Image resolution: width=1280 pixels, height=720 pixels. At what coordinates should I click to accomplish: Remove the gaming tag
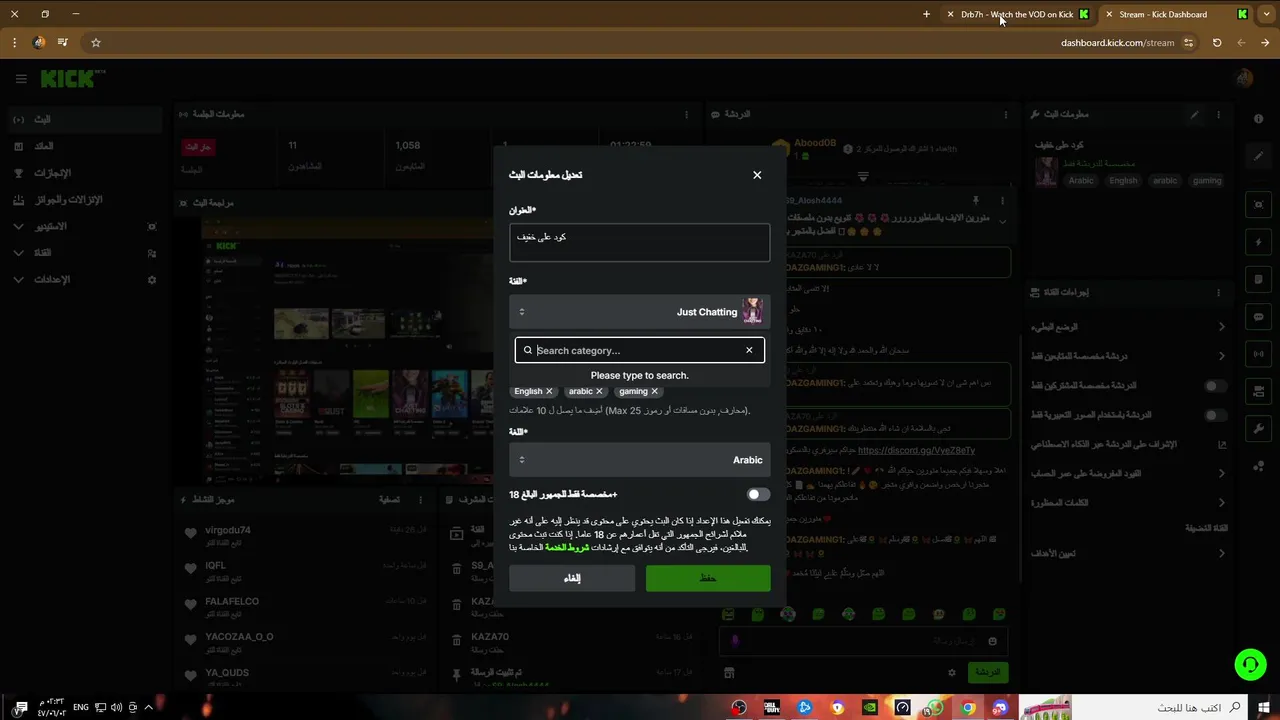click(x=655, y=391)
